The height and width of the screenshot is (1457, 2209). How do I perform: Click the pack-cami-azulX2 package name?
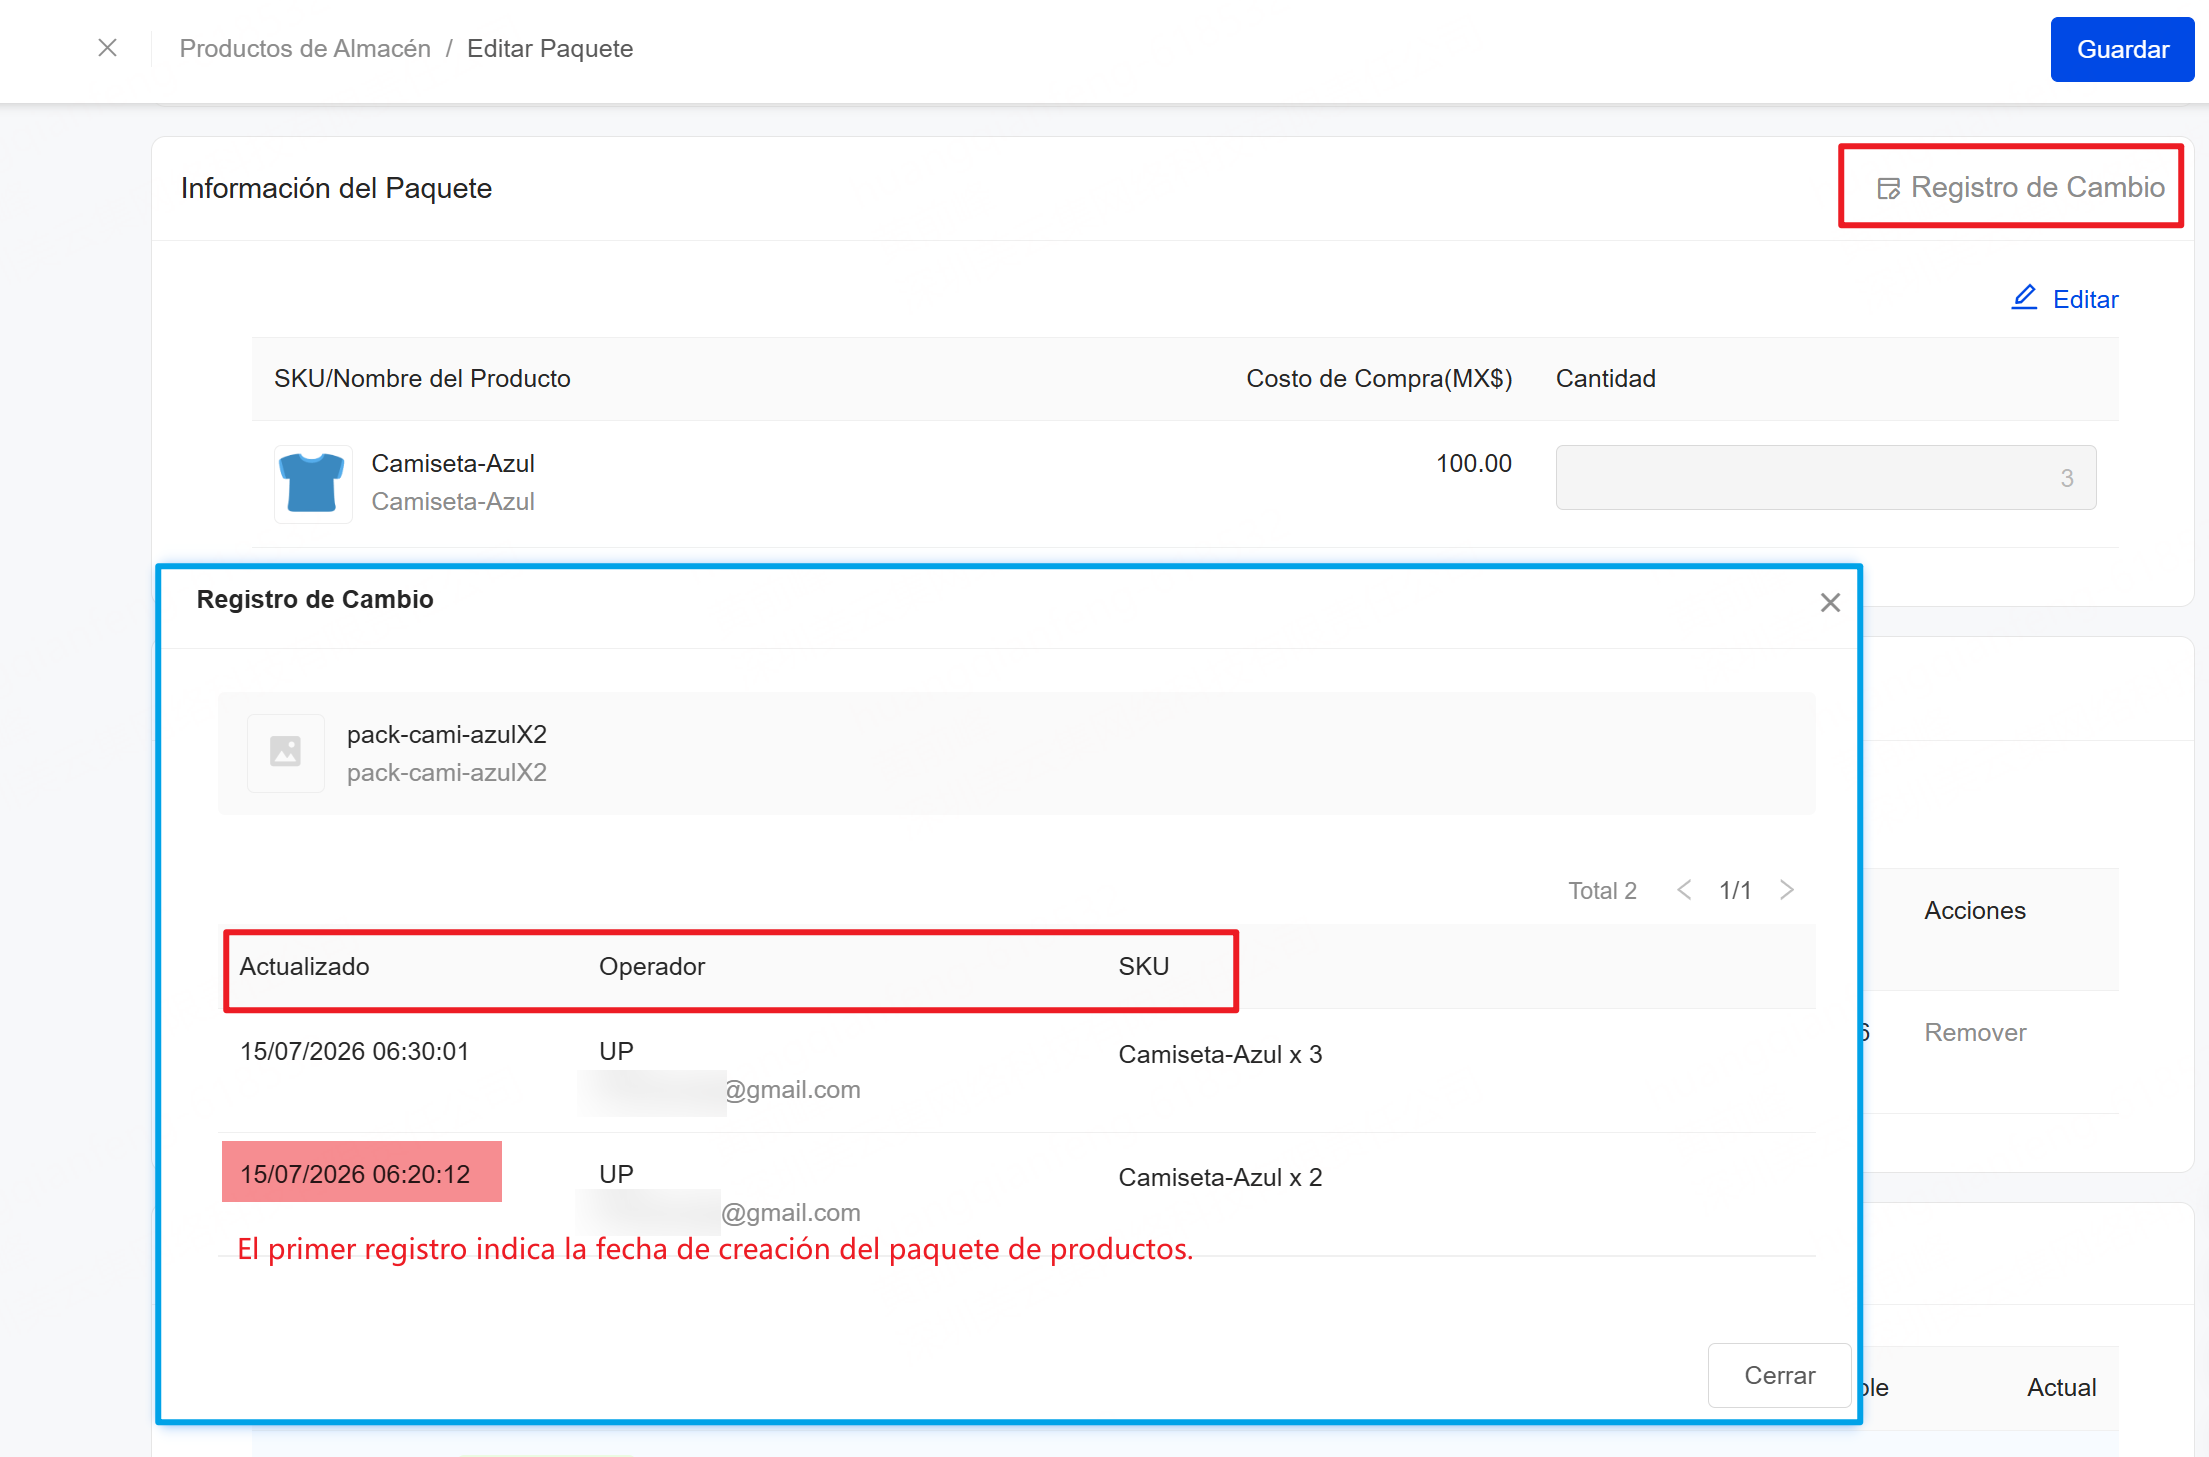coord(447,734)
